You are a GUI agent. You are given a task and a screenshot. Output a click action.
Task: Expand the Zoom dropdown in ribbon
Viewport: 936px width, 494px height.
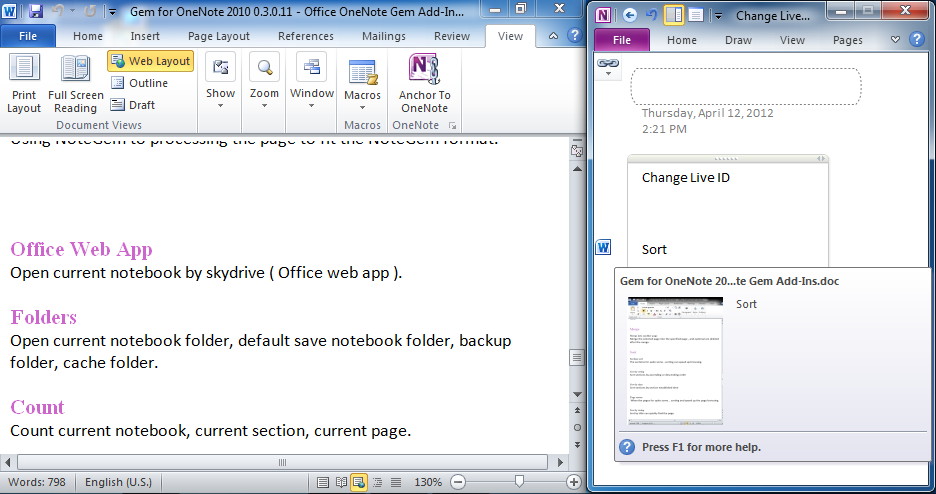coord(264,82)
